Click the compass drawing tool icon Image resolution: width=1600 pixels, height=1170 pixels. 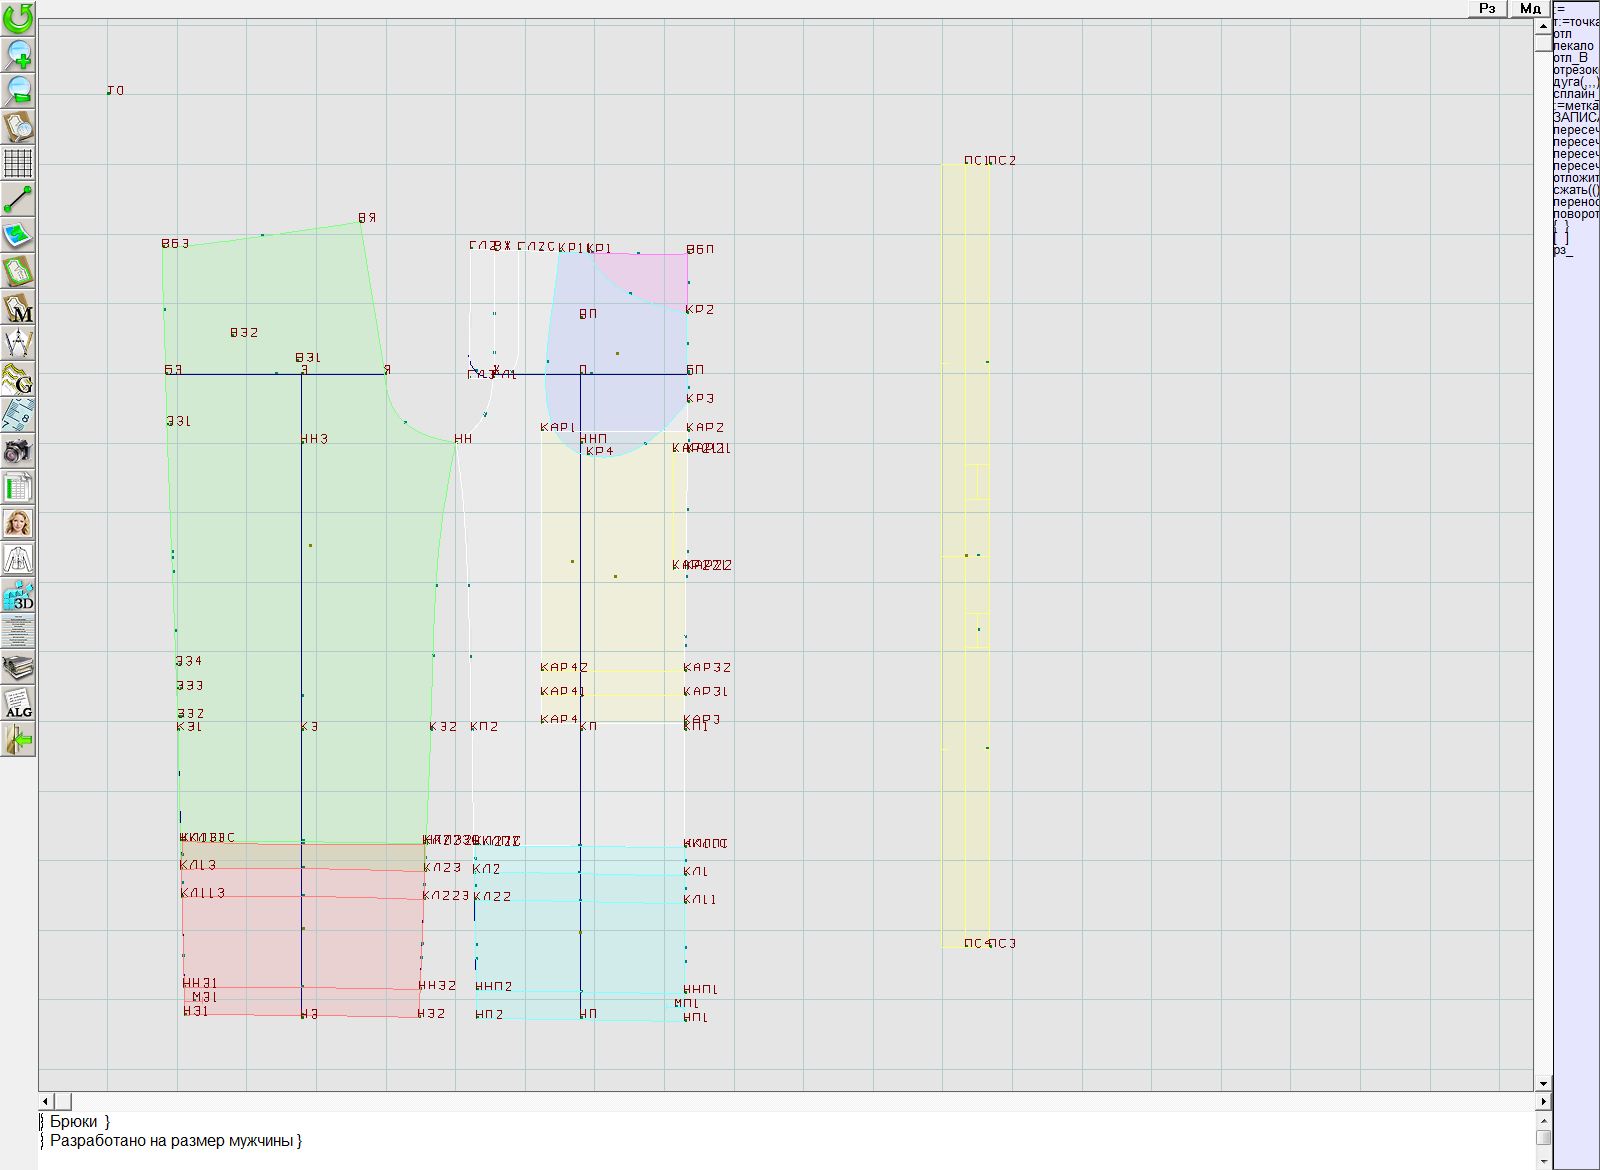18,343
